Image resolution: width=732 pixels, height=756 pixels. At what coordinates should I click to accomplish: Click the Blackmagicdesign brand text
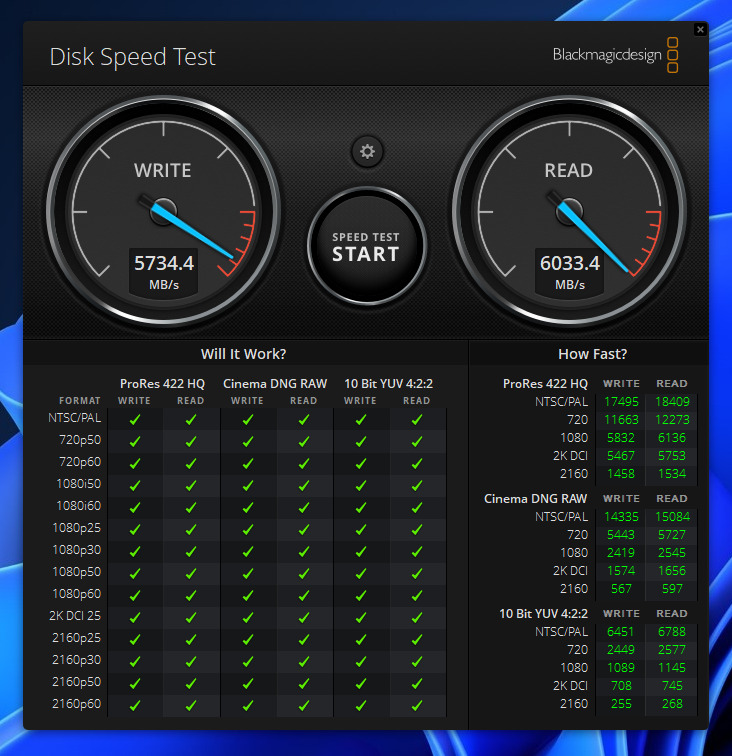606,55
